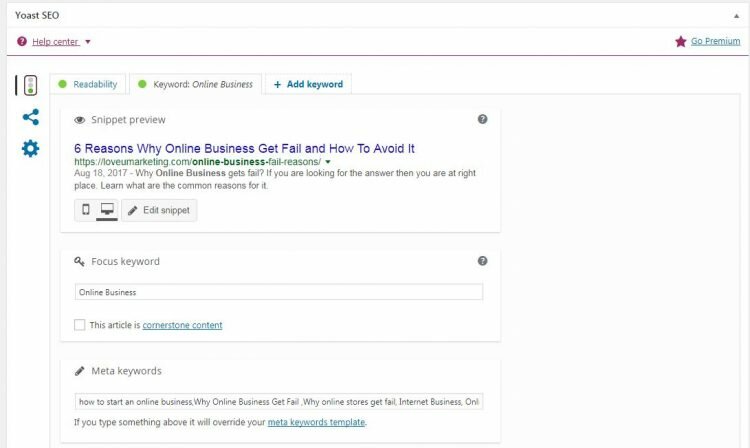
Task: Collapse the Yoast SEO panel
Action: tap(736, 16)
